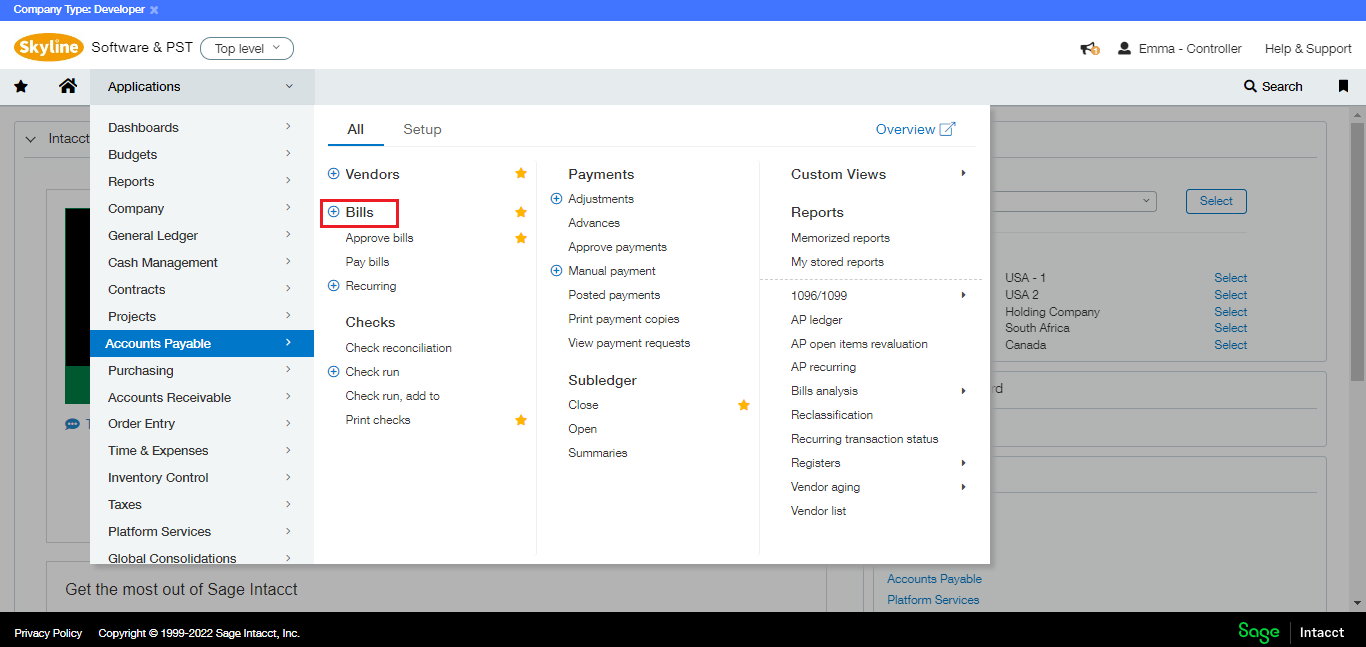Open Check reconciliation
This screenshot has height=647, width=1366.
point(398,348)
